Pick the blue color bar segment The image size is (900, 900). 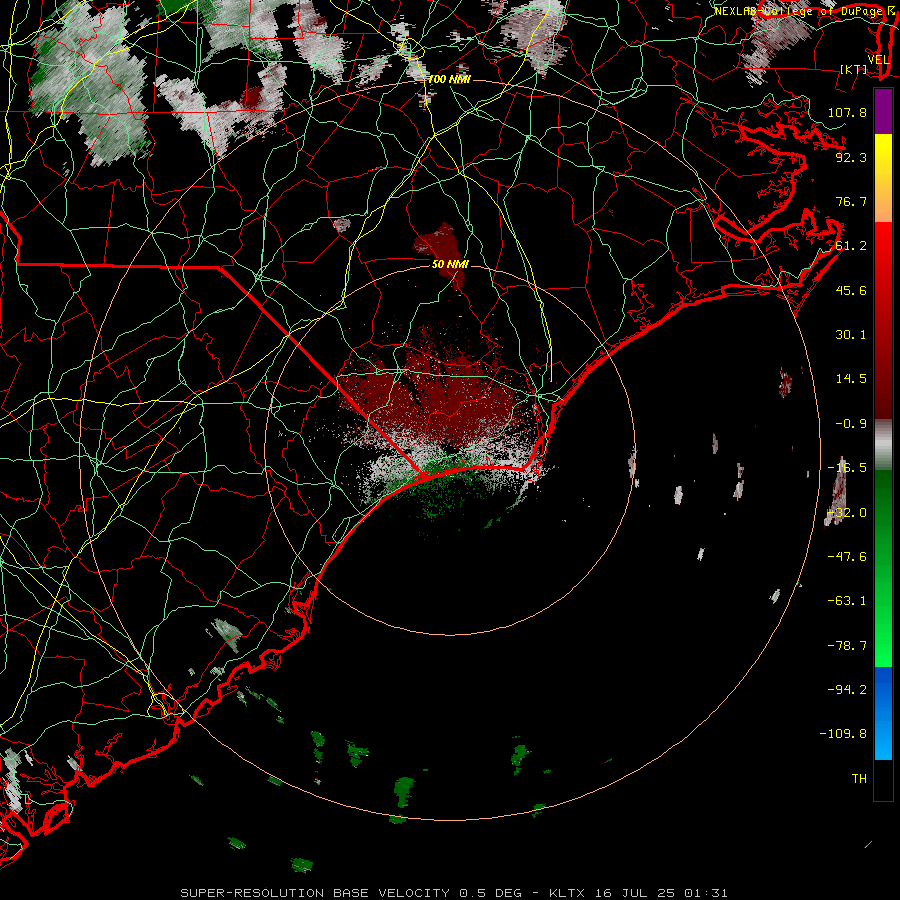pyautogui.click(x=883, y=713)
